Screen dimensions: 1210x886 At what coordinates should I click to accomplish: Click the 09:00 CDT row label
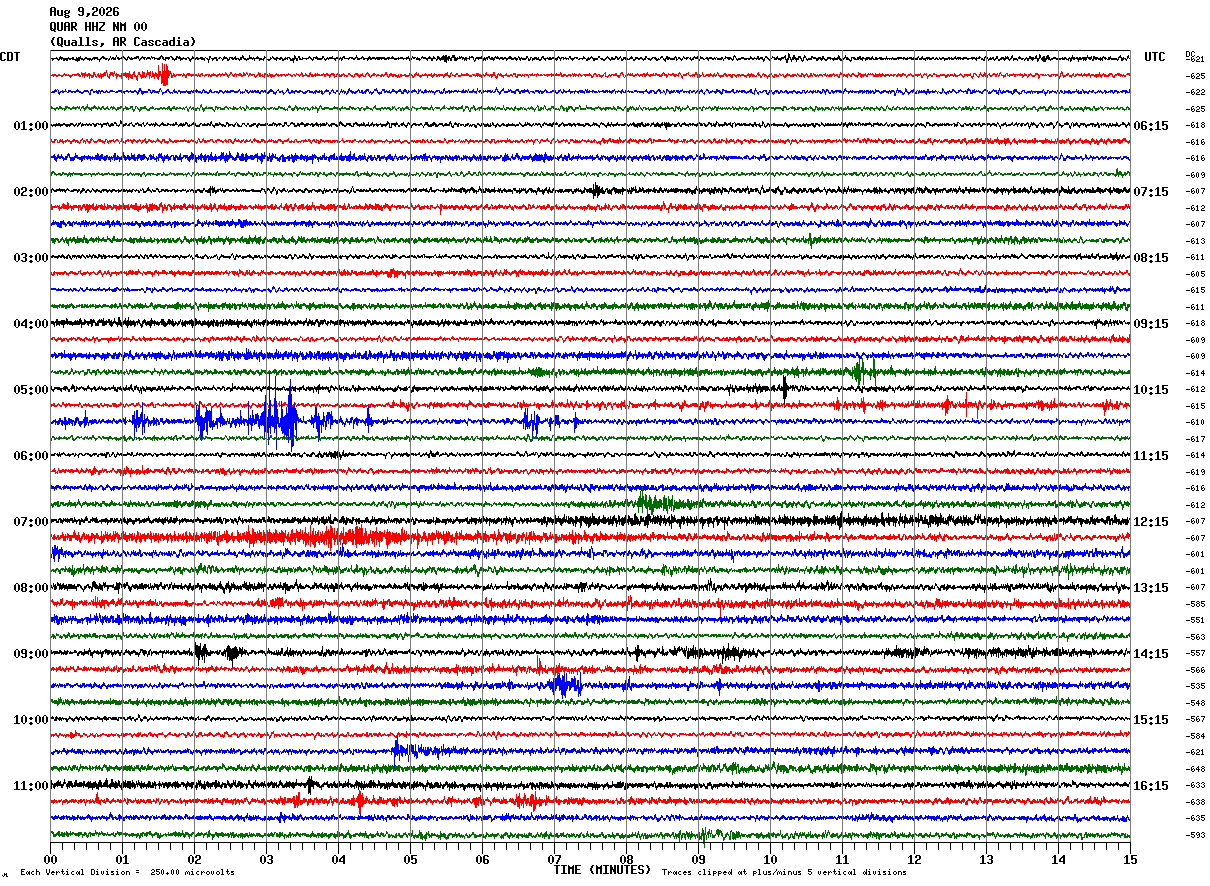[x=30, y=654]
